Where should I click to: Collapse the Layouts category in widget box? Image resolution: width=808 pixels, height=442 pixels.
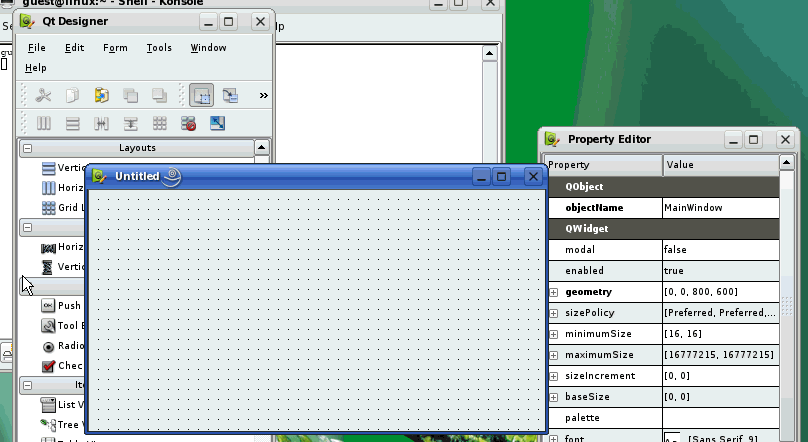pyautogui.click(x=27, y=148)
